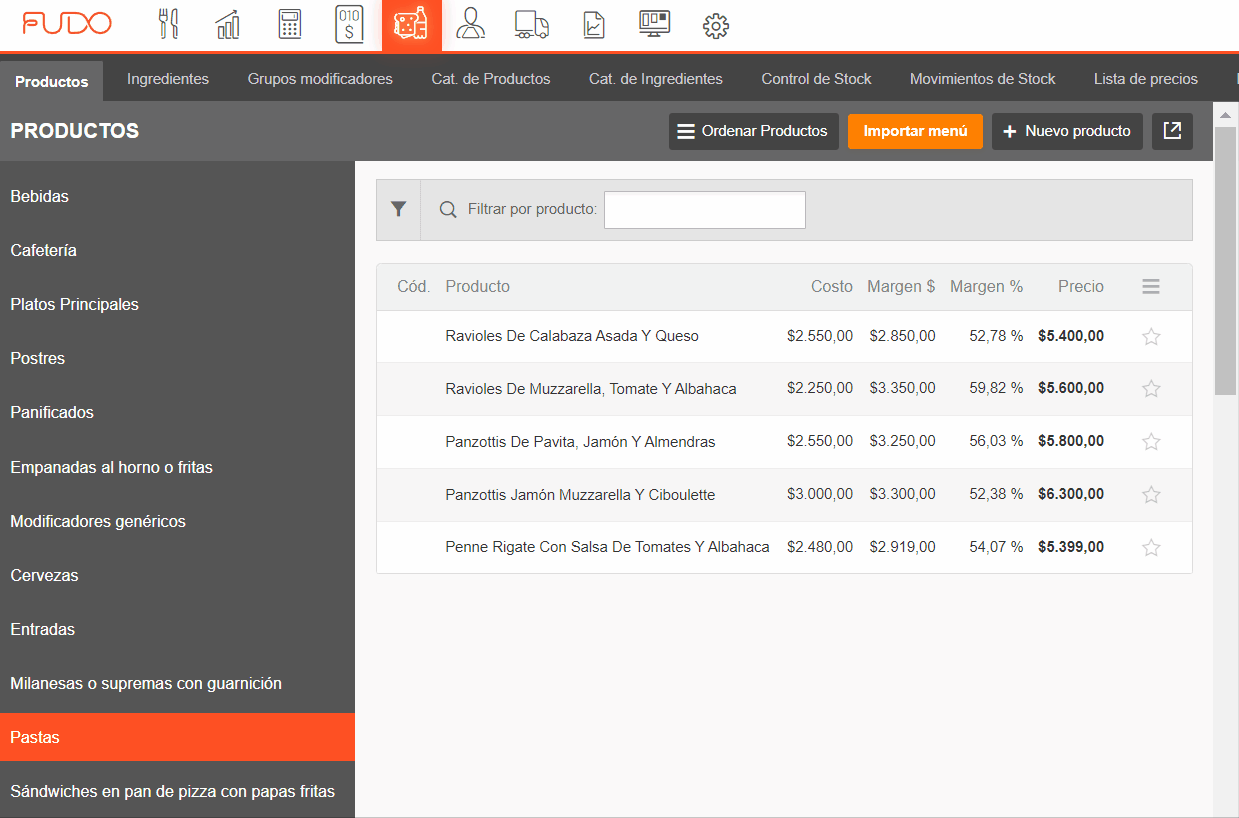This screenshot has width=1239, height=818.
Task: Open the Control de Stock tab
Action: 816,79
